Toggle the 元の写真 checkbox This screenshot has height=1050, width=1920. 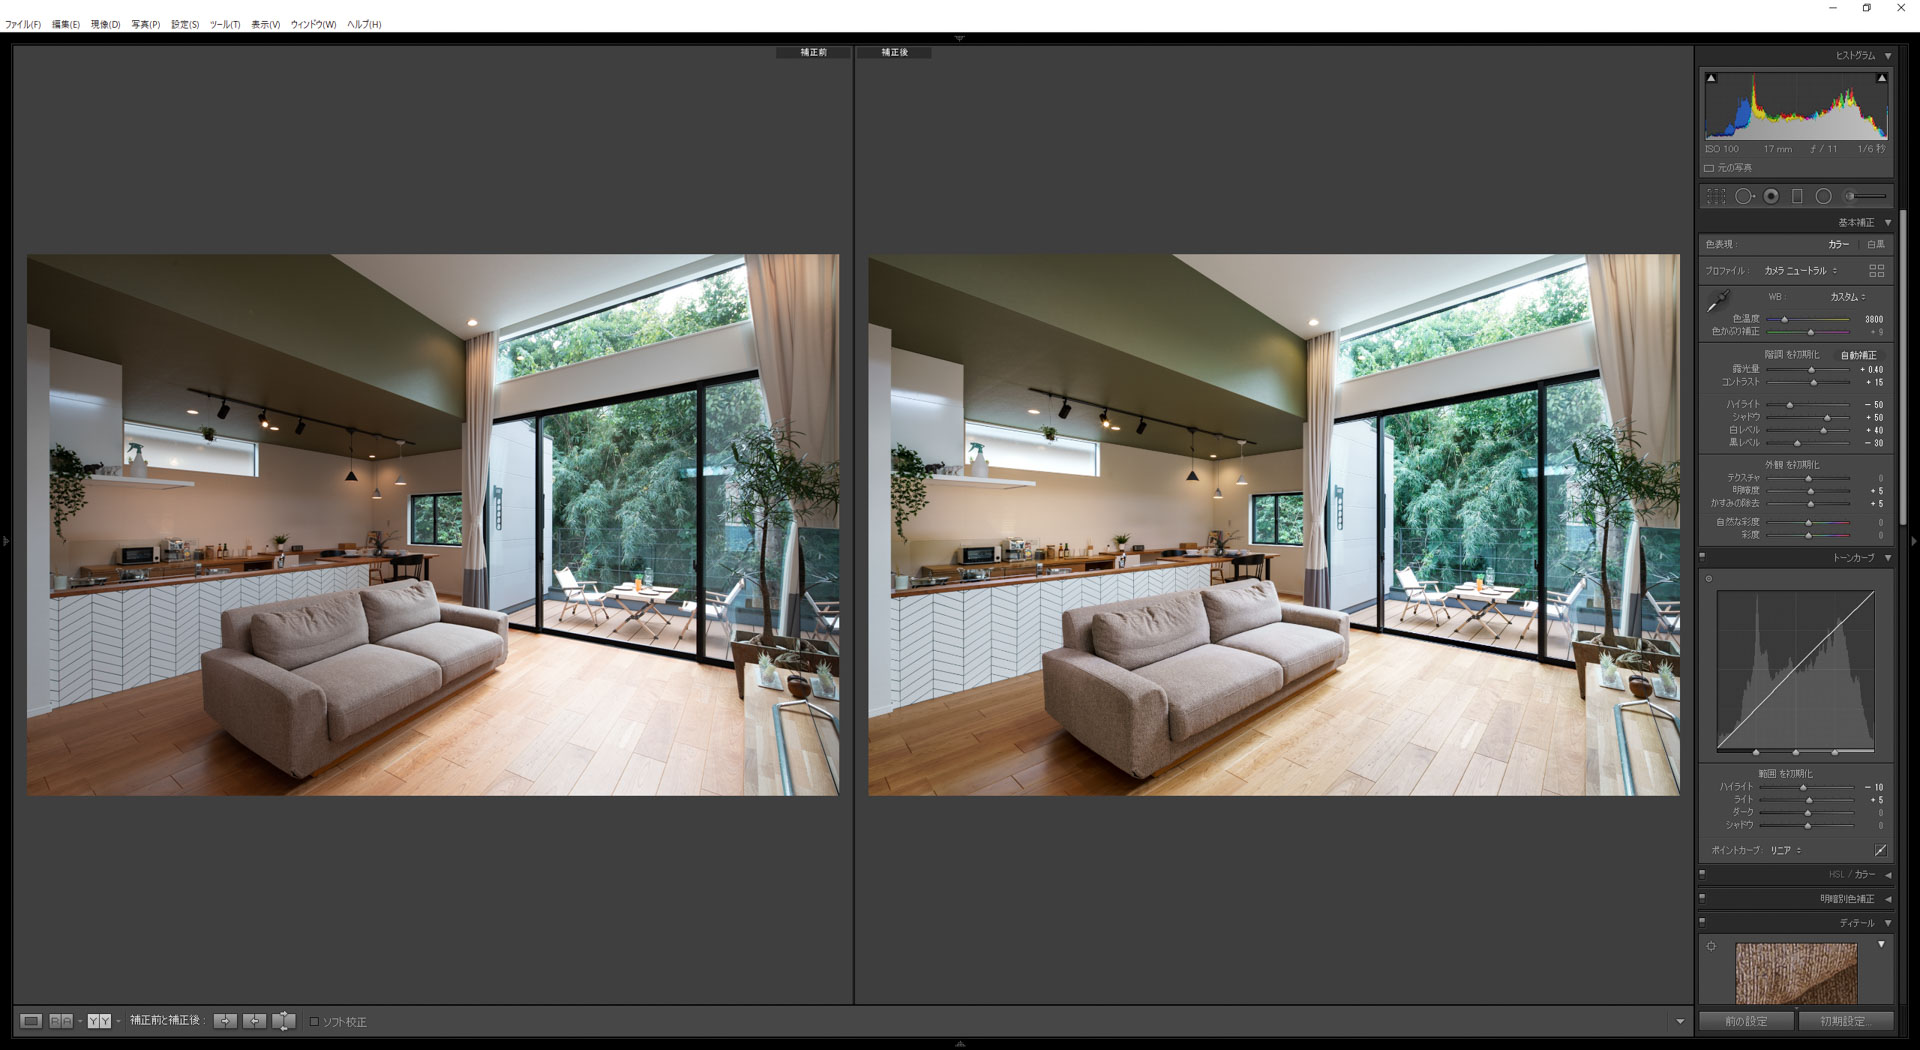pos(1709,168)
